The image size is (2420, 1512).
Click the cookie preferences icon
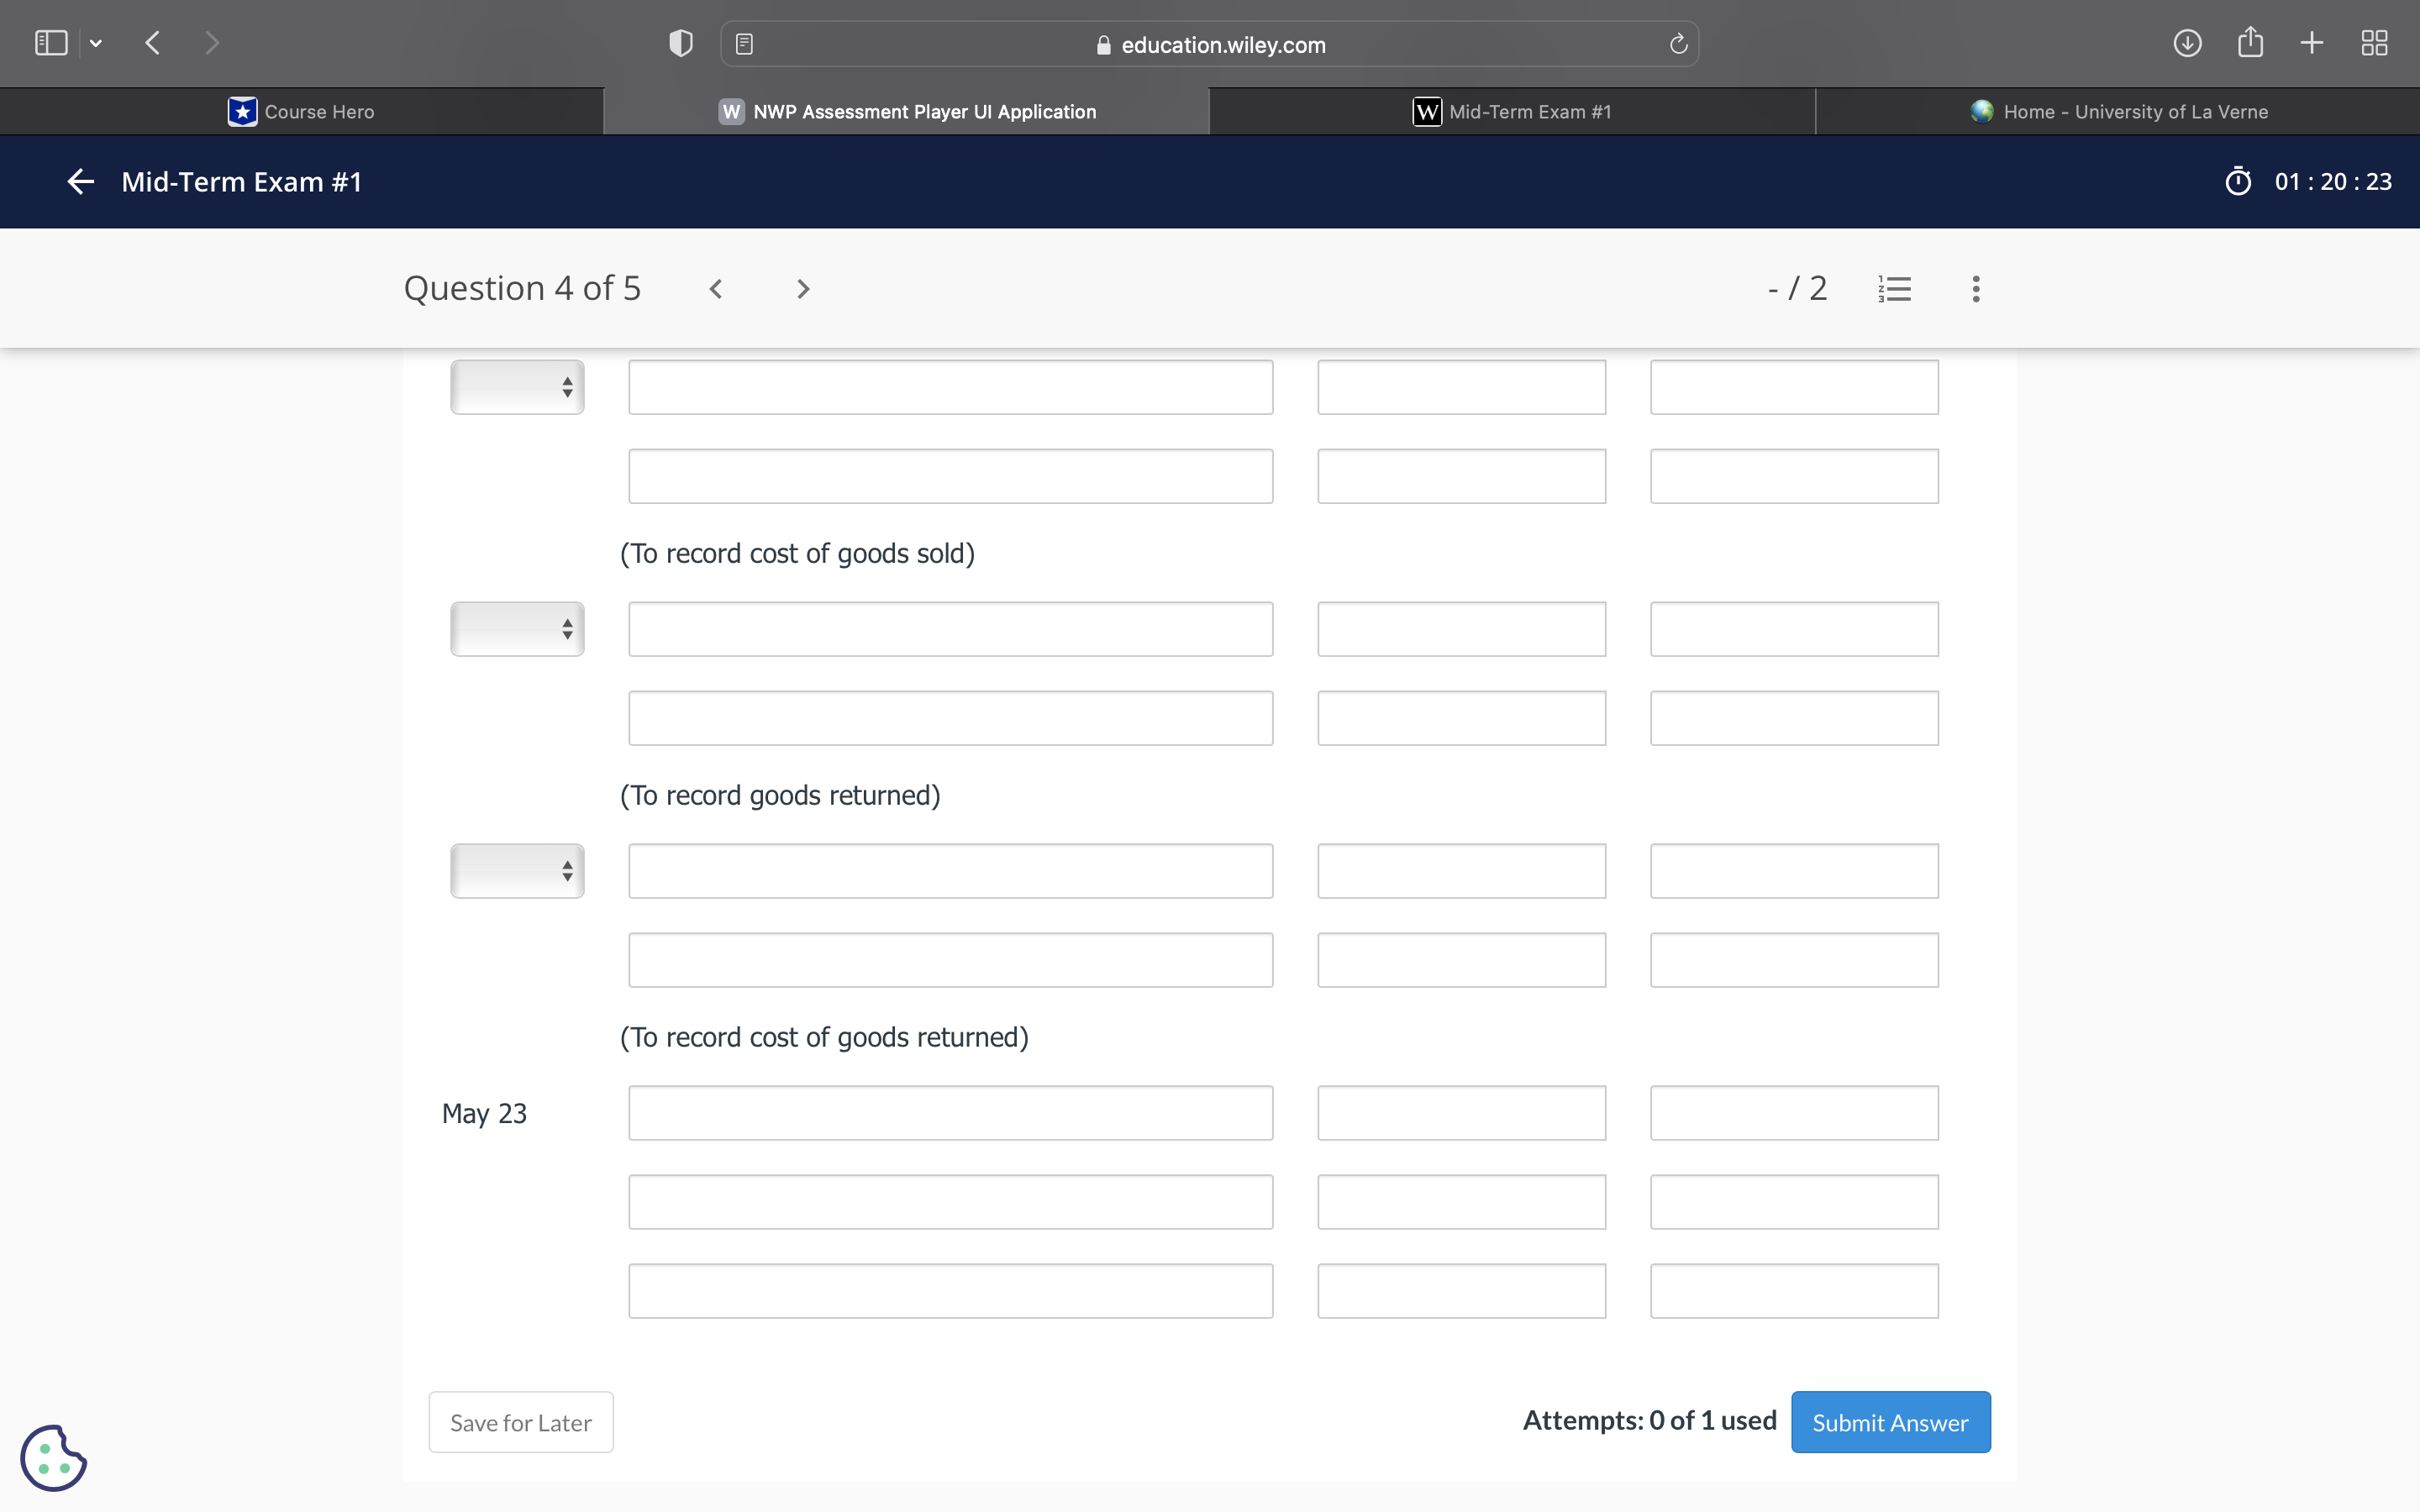coord(53,1457)
